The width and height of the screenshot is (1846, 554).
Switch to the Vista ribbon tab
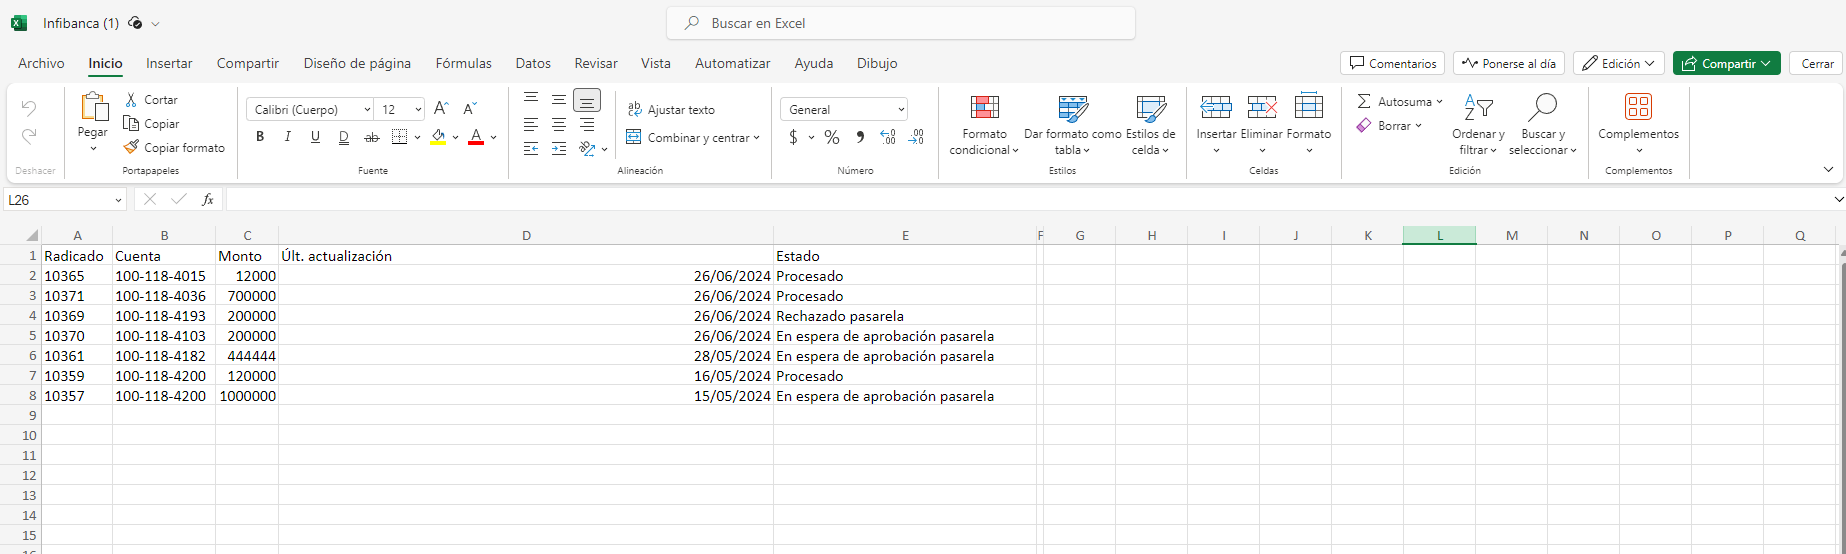pyautogui.click(x=656, y=63)
